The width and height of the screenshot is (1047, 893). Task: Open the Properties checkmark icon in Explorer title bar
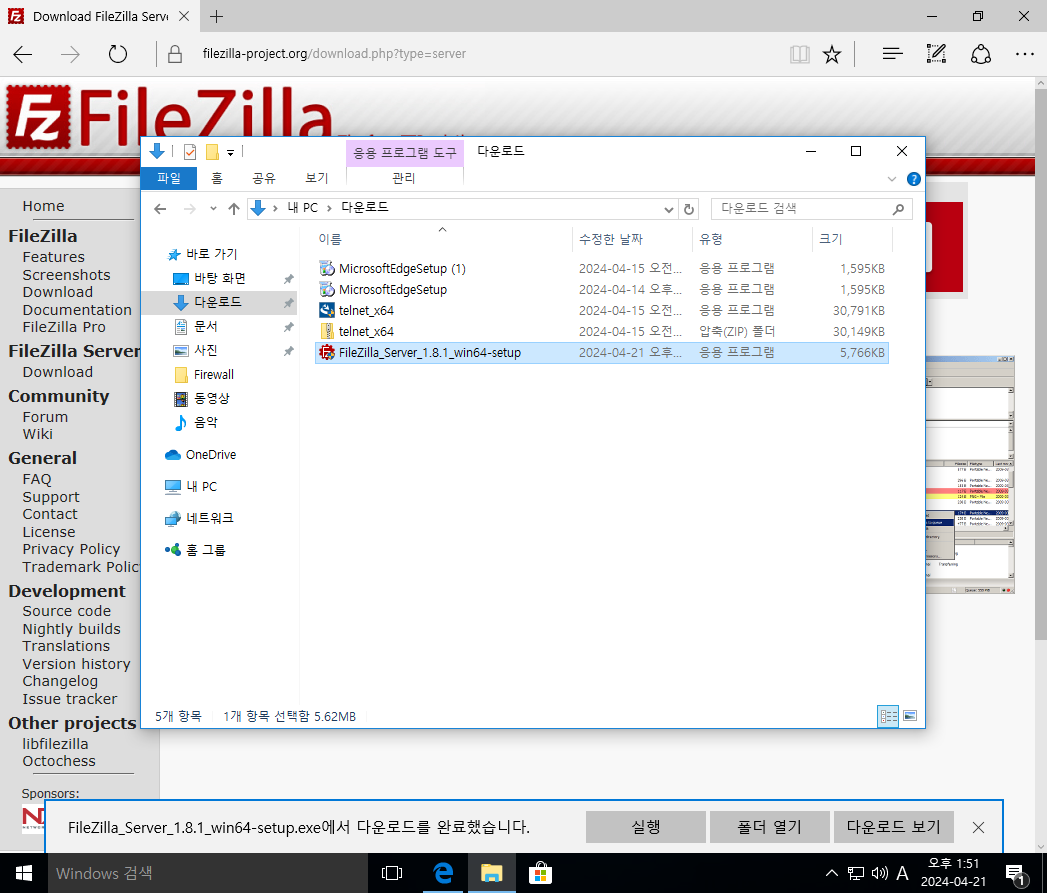pos(190,152)
